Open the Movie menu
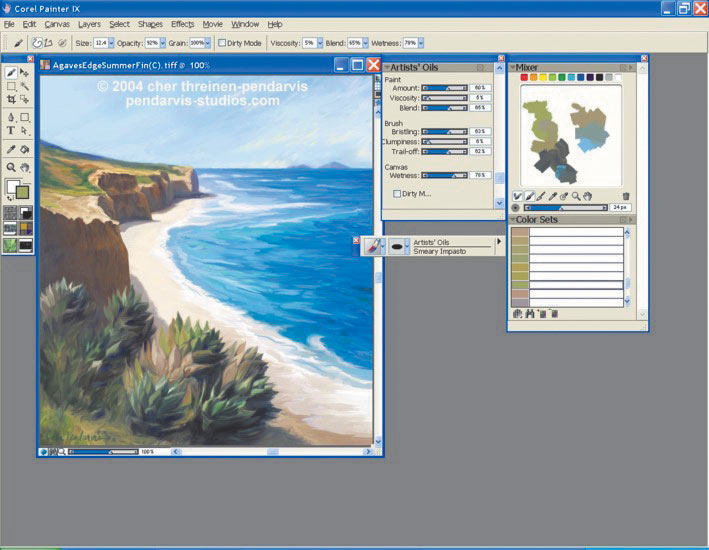The height and width of the screenshot is (550, 709). click(x=213, y=24)
